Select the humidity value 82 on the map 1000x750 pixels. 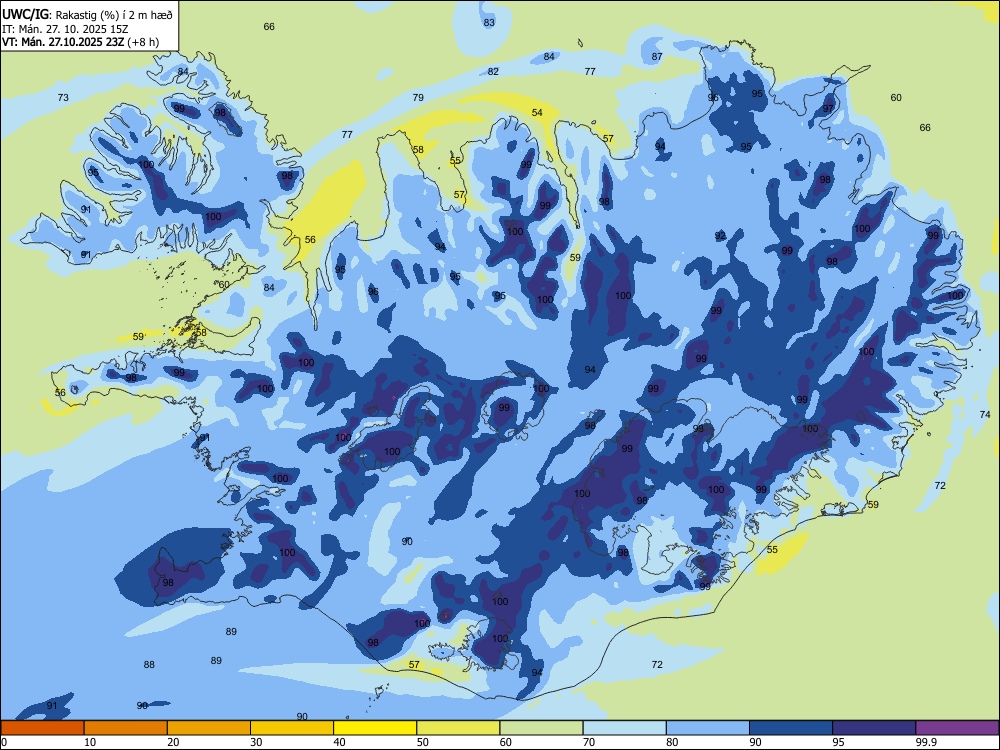(493, 71)
